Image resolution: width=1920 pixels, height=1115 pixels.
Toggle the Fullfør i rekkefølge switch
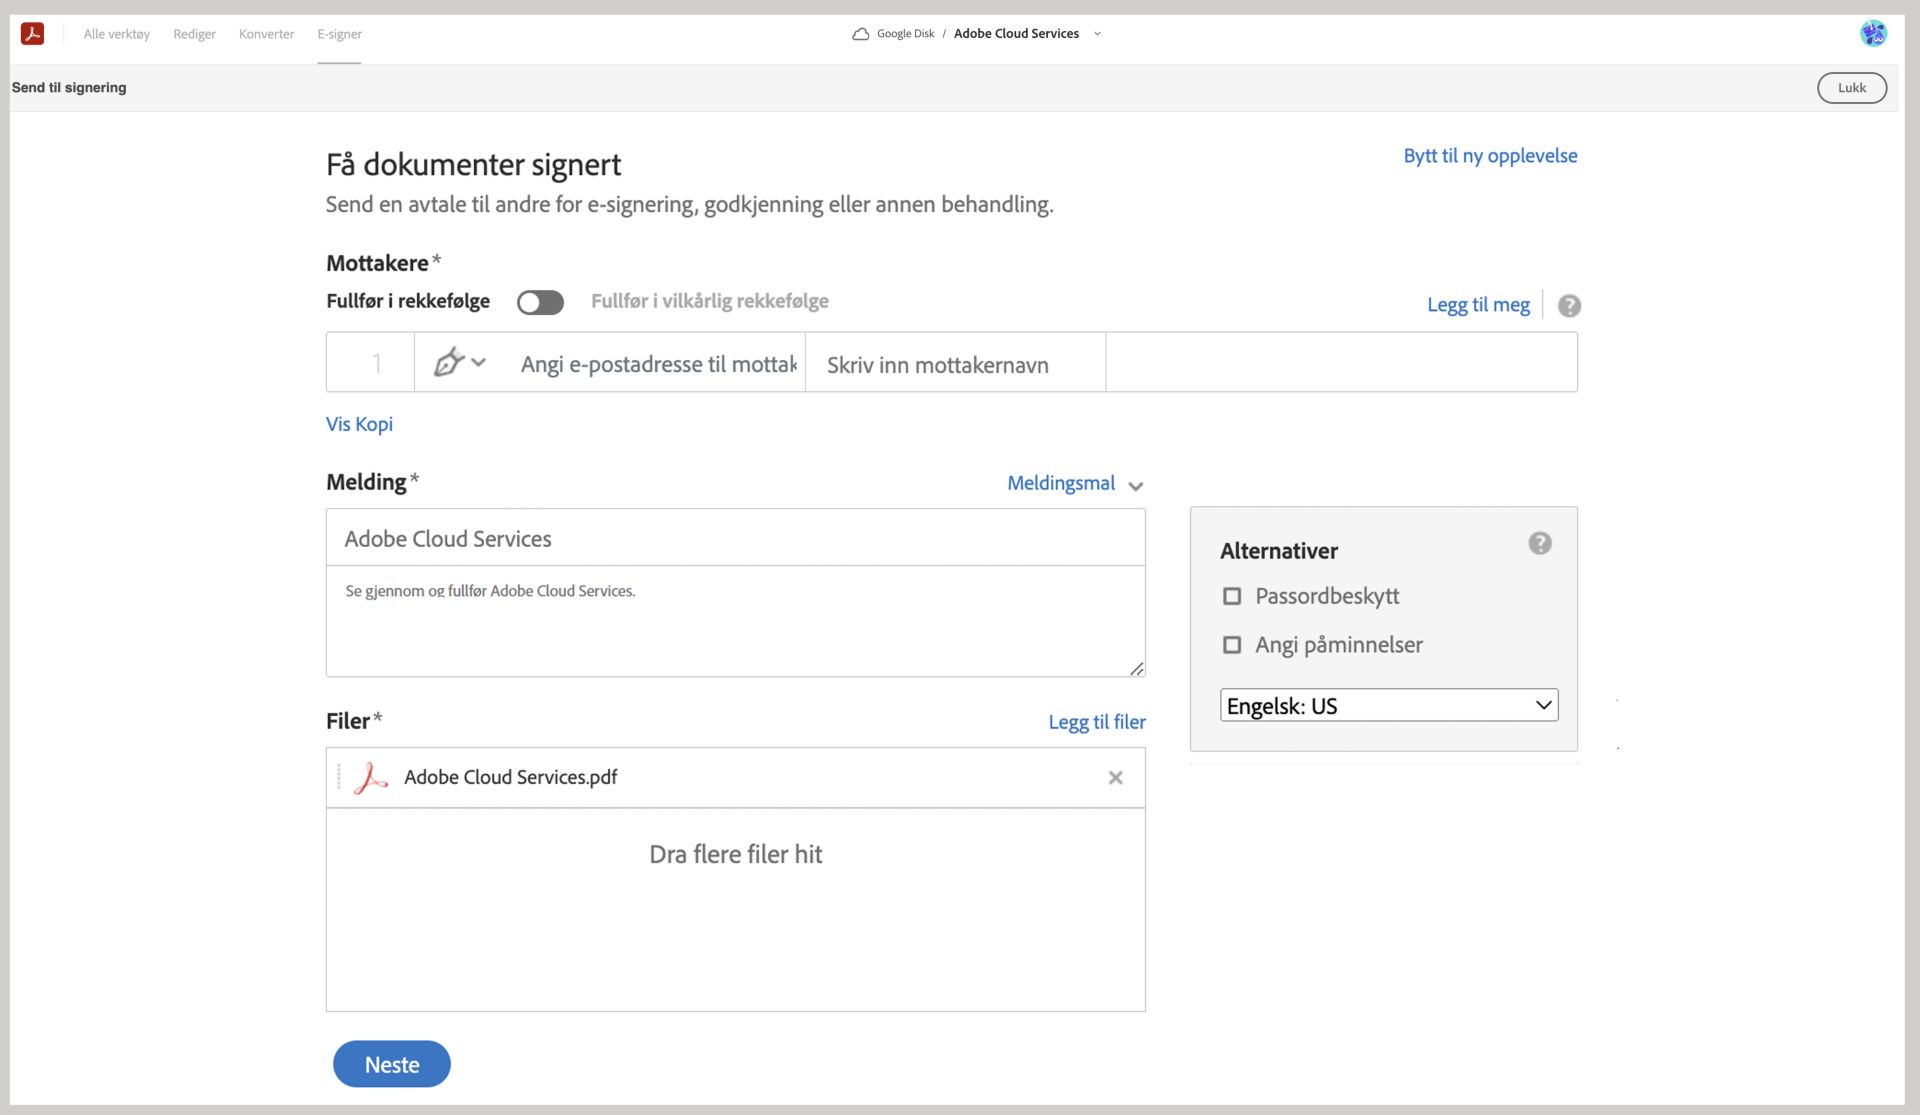tap(540, 302)
